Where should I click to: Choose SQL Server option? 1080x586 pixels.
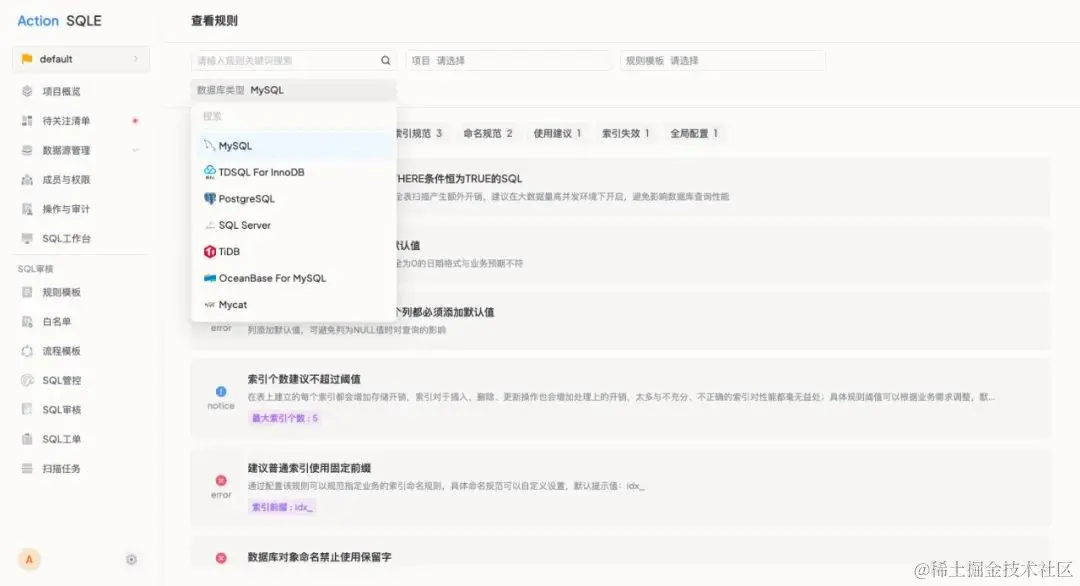click(293, 225)
